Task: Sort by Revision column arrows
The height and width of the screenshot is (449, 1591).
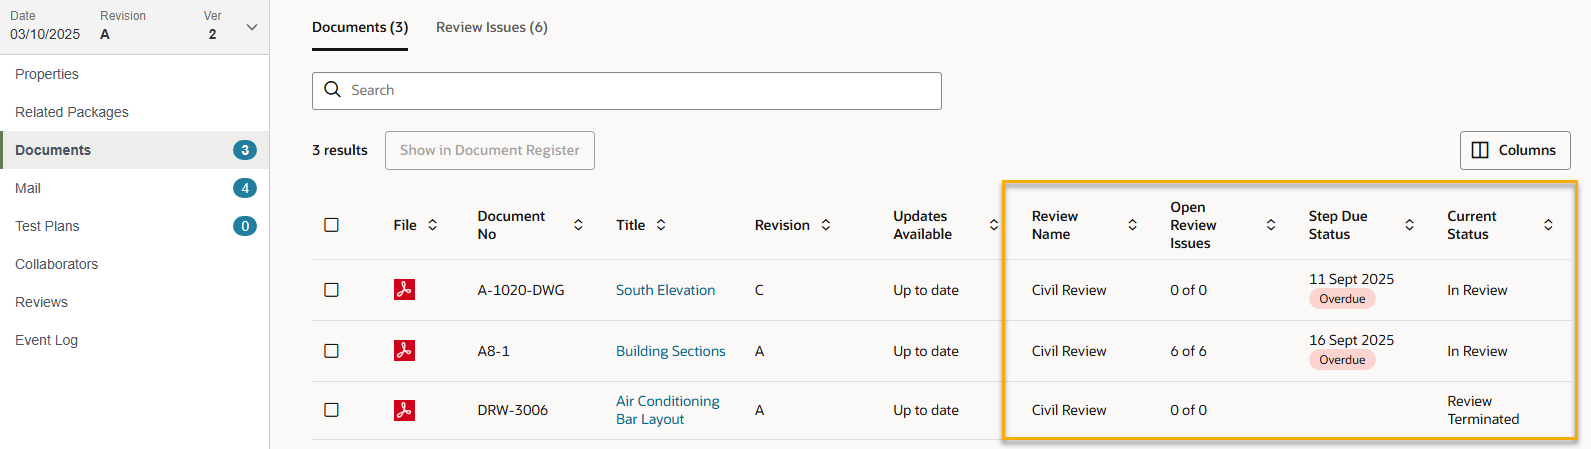Action: (x=826, y=225)
